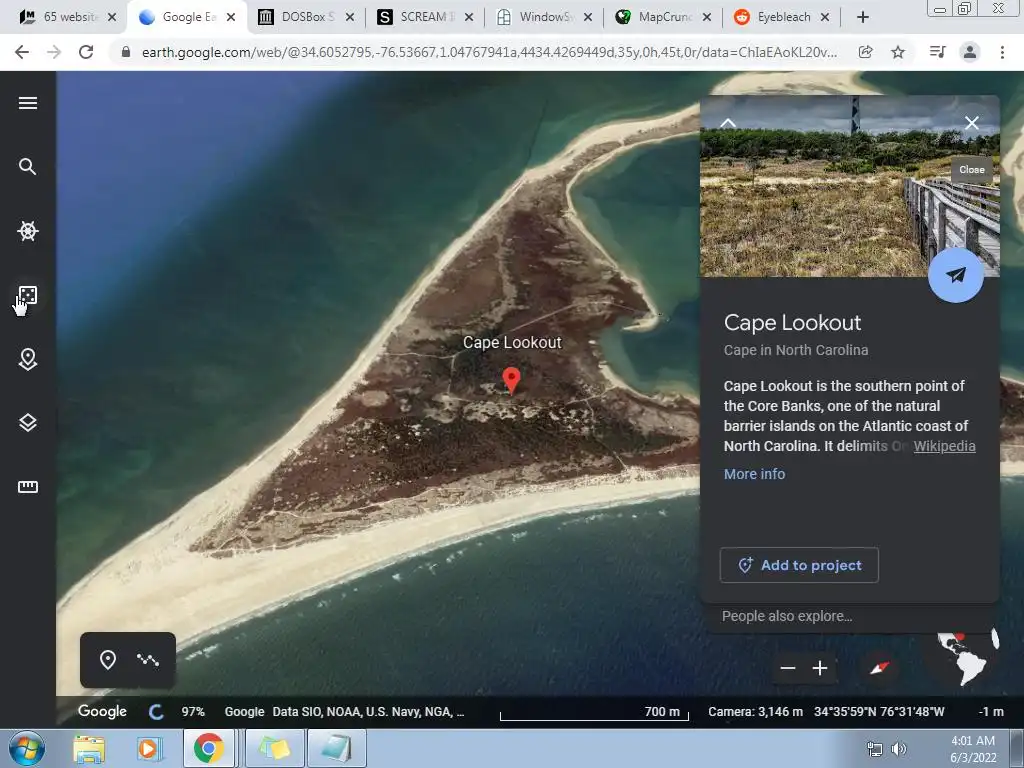Close the Cape Lookout info card
The width and height of the screenshot is (1024, 768).
[x=972, y=123]
